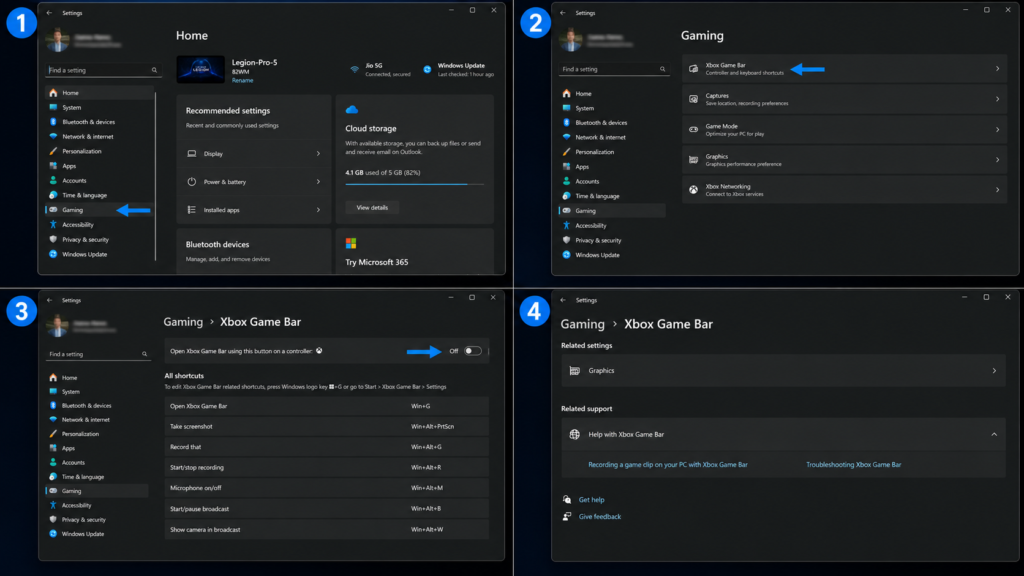The width and height of the screenshot is (1024, 576).
Task: Click Accounts icon in panel 1 sidebar
Action: point(54,180)
